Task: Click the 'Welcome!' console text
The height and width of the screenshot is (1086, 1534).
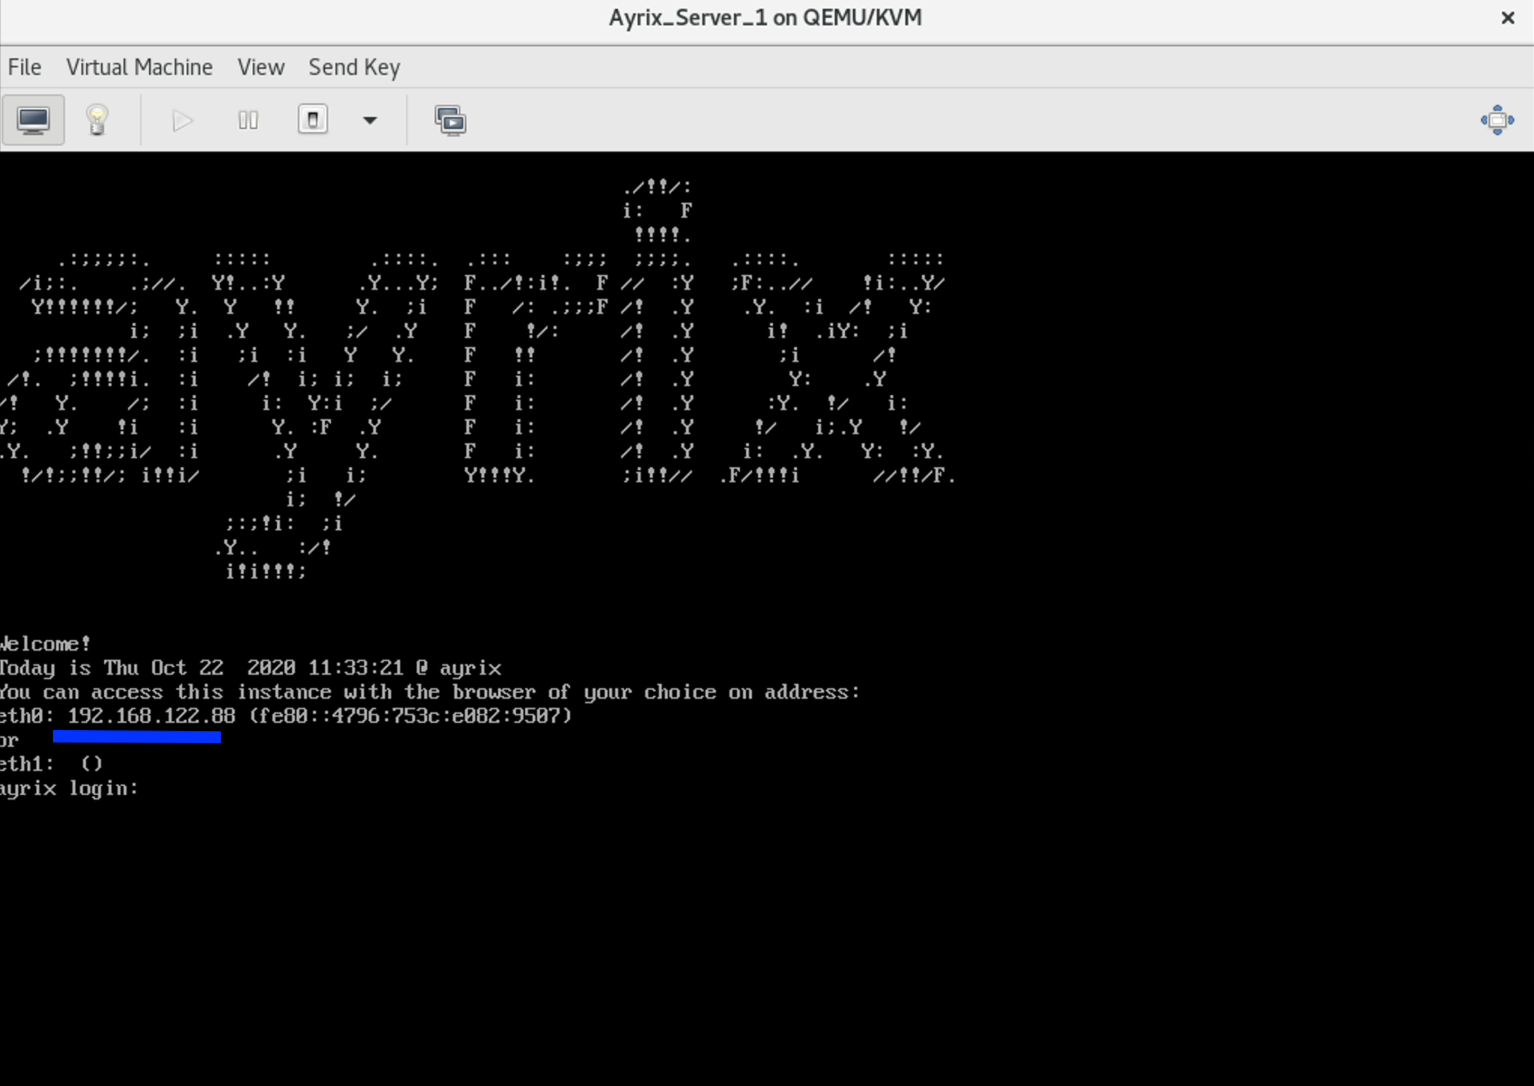Action: click(x=45, y=644)
